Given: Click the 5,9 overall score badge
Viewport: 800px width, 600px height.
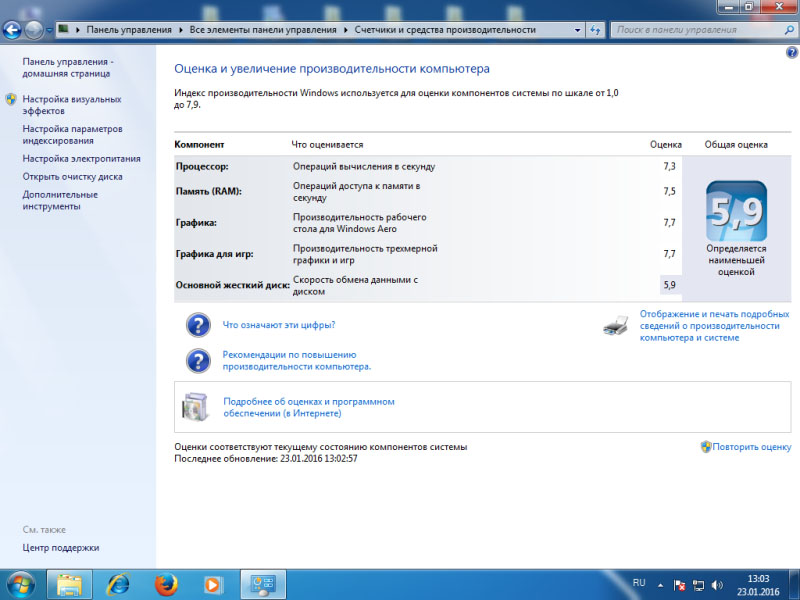Looking at the screenshot, I should coord(736,211).
